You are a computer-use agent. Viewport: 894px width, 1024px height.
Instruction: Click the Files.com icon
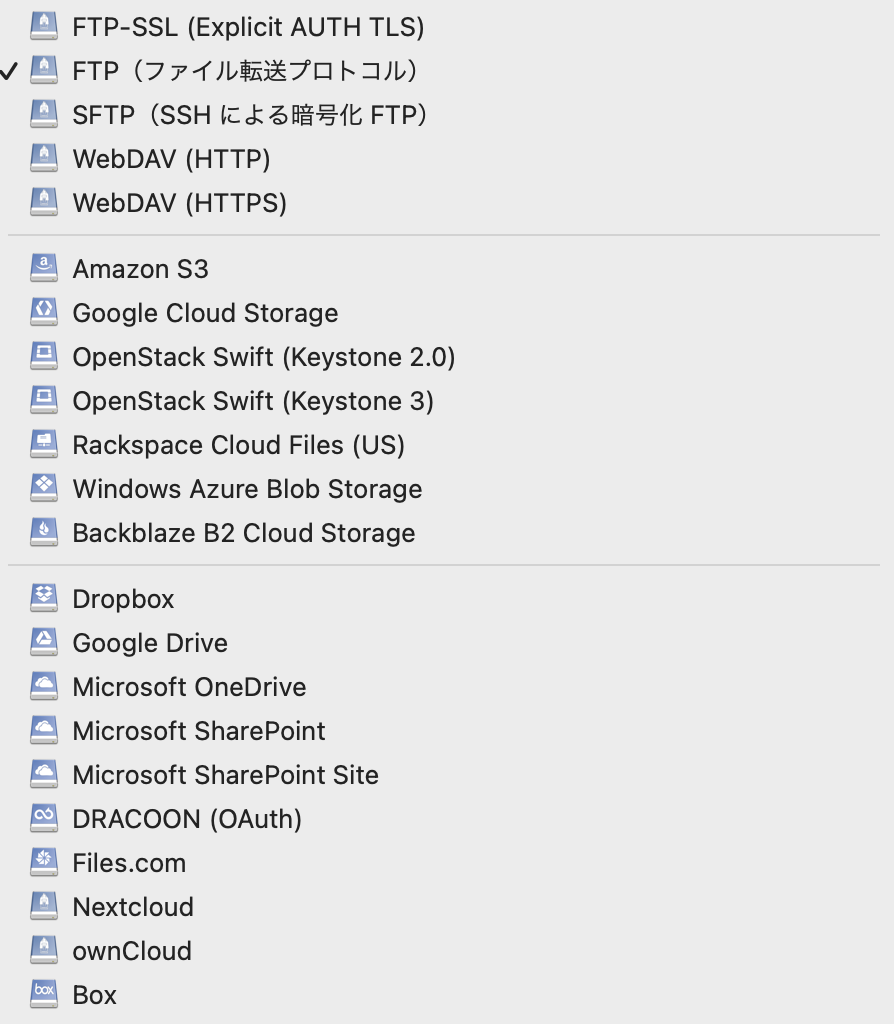pos(44,862)
